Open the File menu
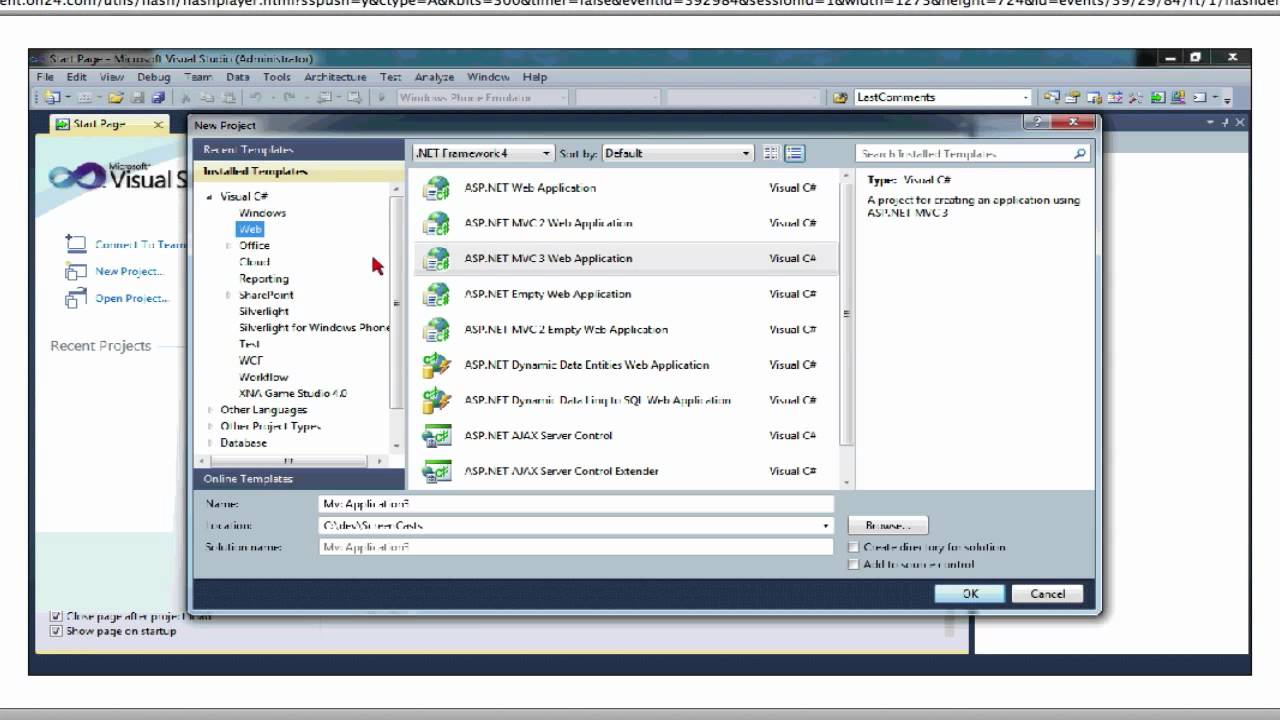The width and height of the screenshot is (1280, 720). (x=45, y=77)
